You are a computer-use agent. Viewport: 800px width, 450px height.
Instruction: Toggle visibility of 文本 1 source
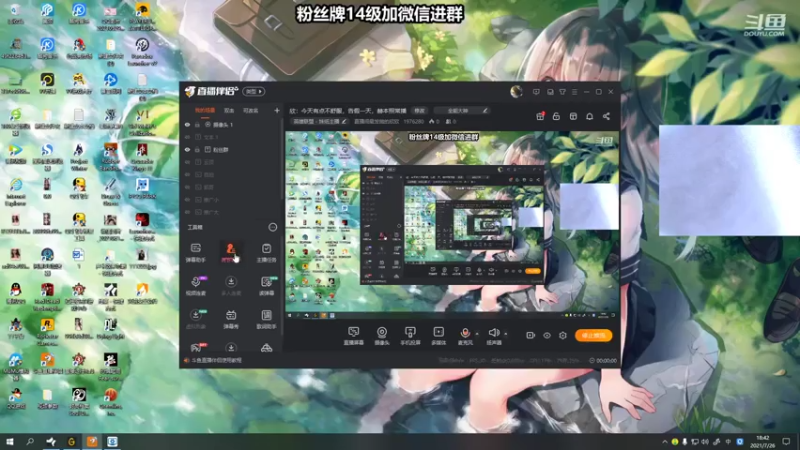[187, 137]
